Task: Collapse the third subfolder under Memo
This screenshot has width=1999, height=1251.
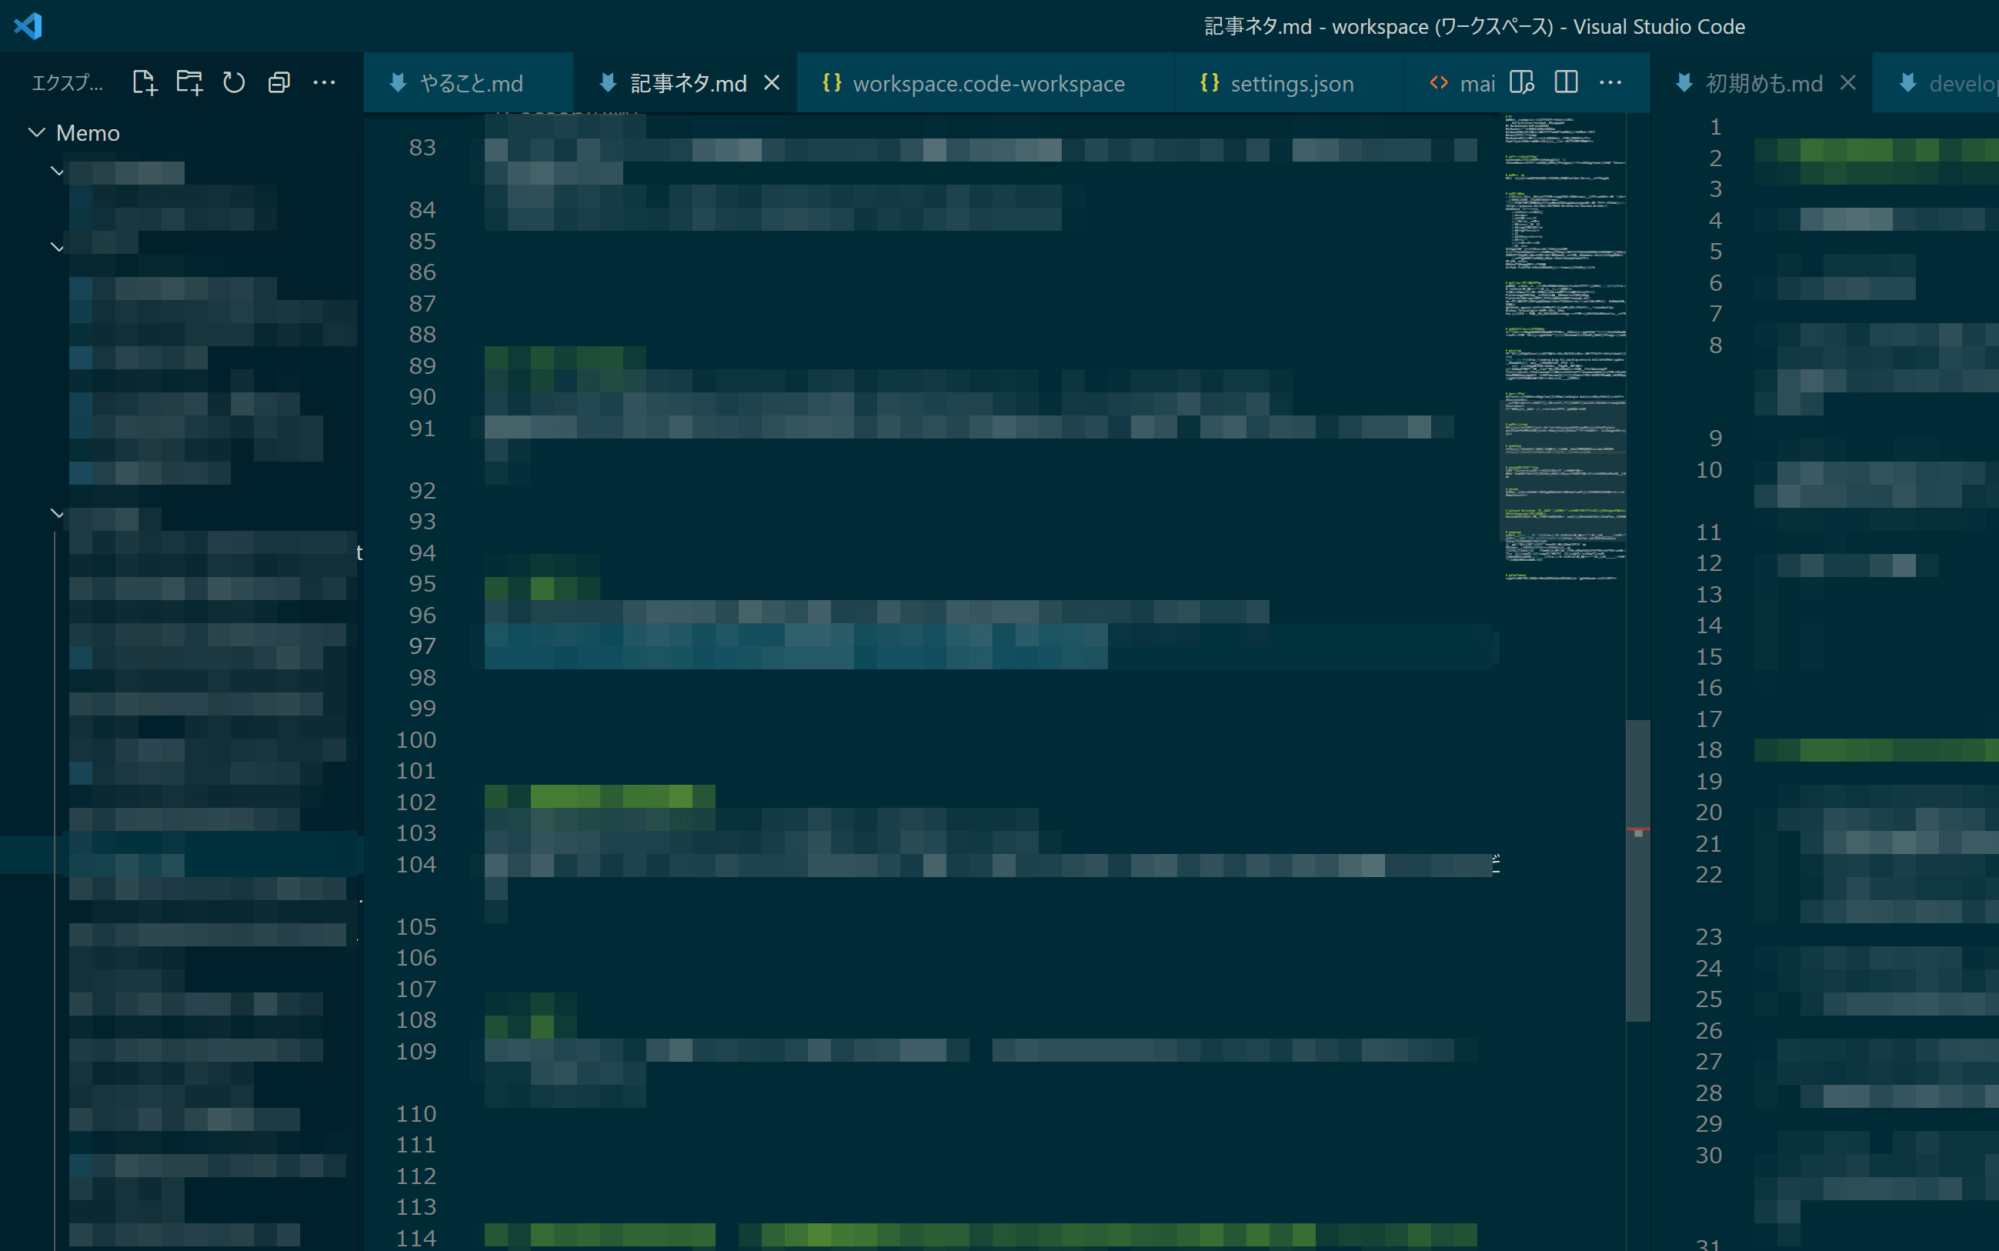Action: pyautogui.click(x=57, y=514)
